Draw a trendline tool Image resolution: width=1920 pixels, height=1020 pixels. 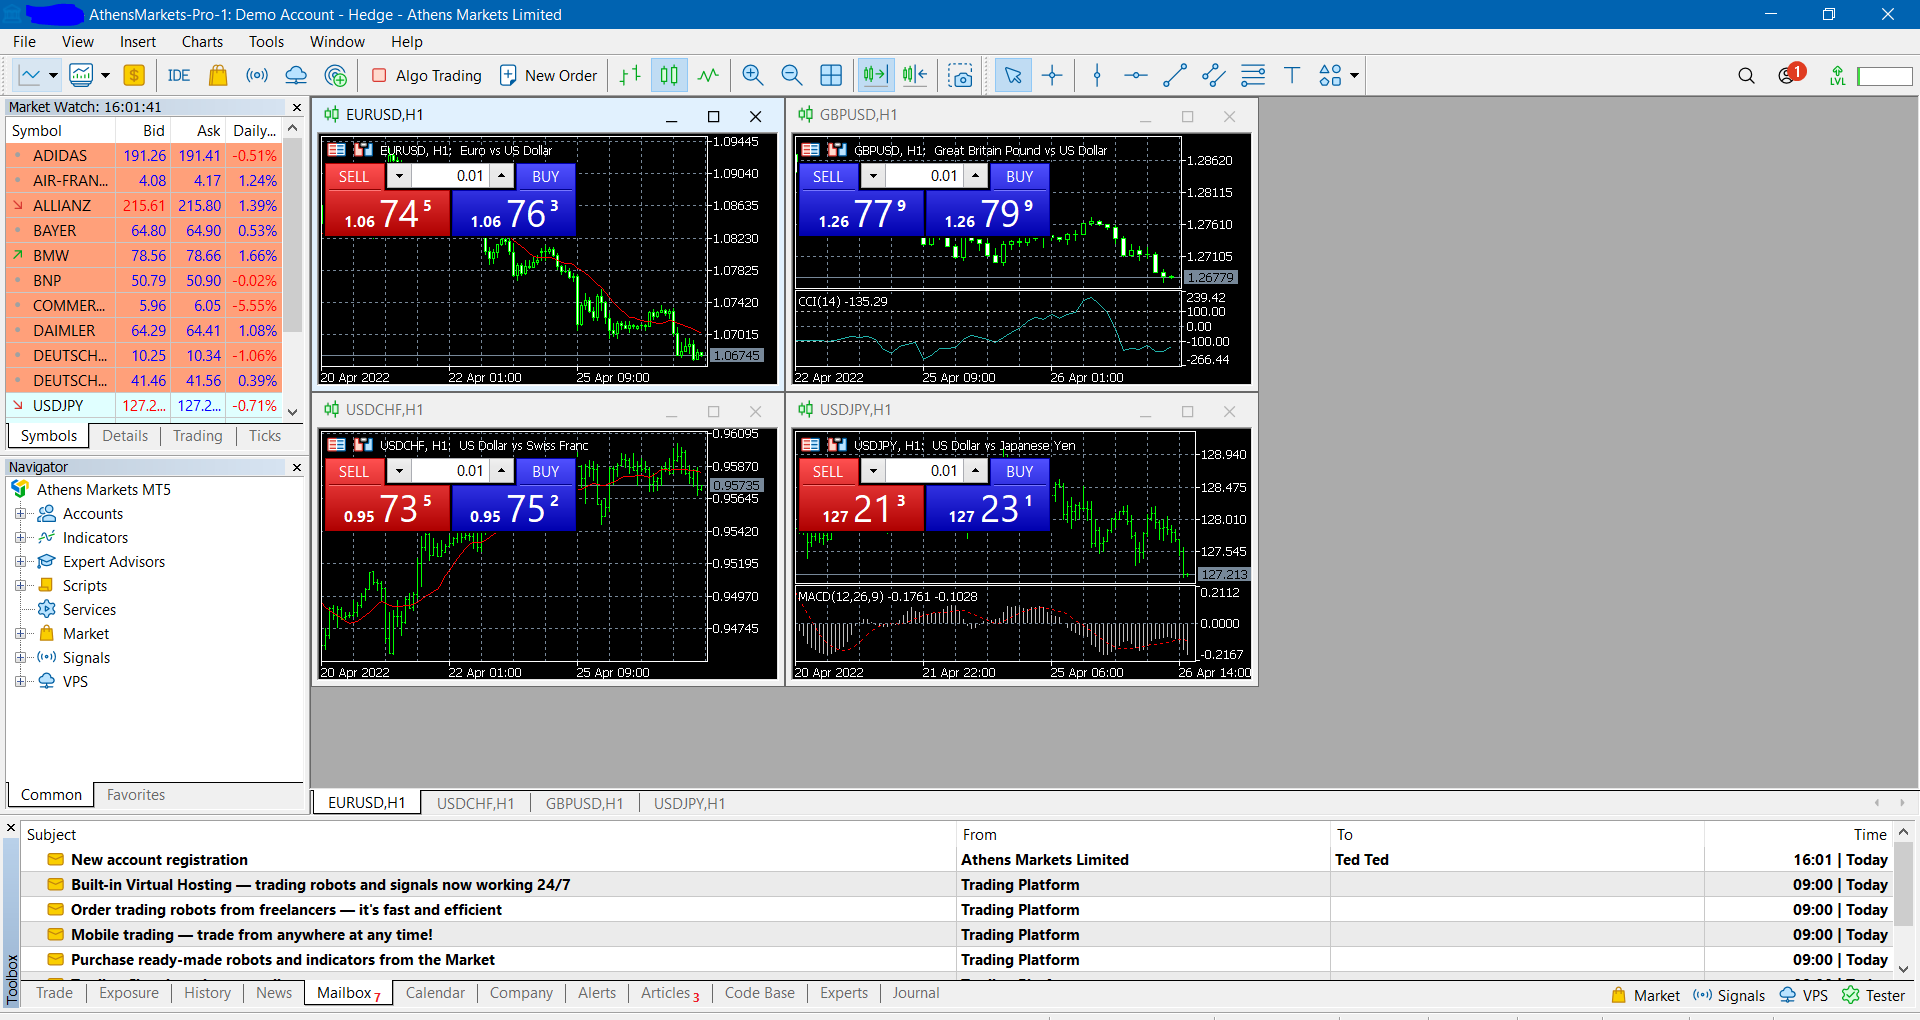(1175, 75)
